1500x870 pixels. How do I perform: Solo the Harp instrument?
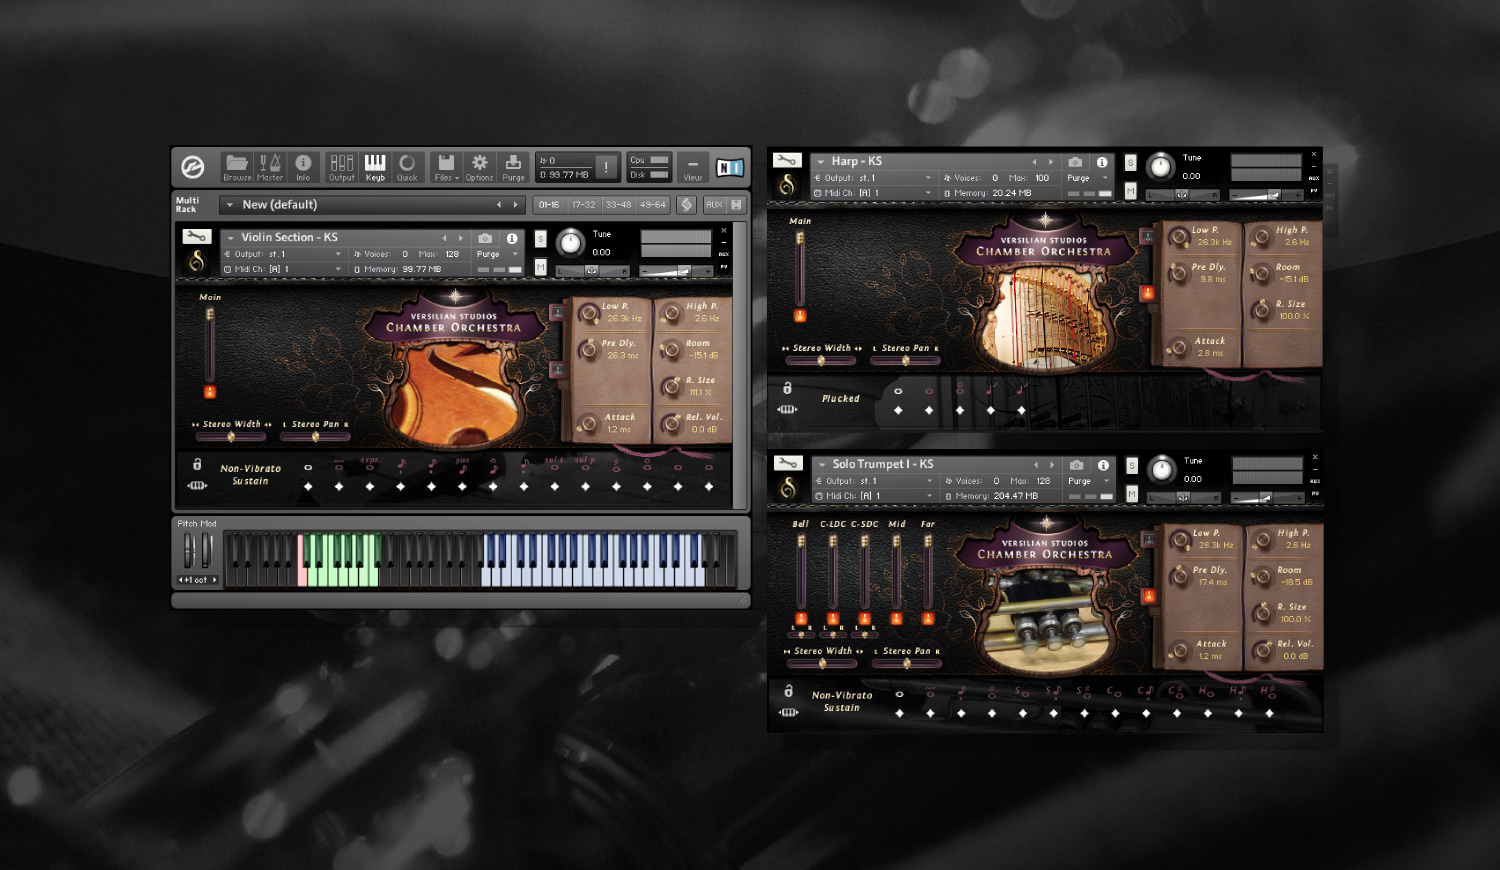(x=1131, y=162)
